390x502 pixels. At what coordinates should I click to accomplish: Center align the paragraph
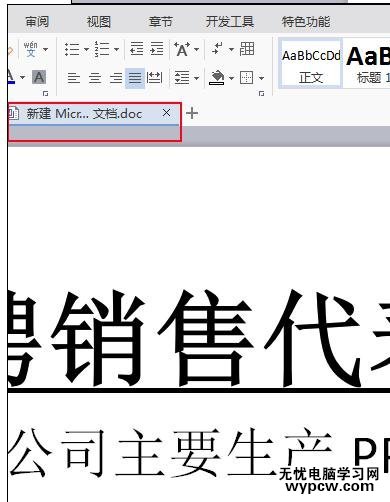coord(95,78)
